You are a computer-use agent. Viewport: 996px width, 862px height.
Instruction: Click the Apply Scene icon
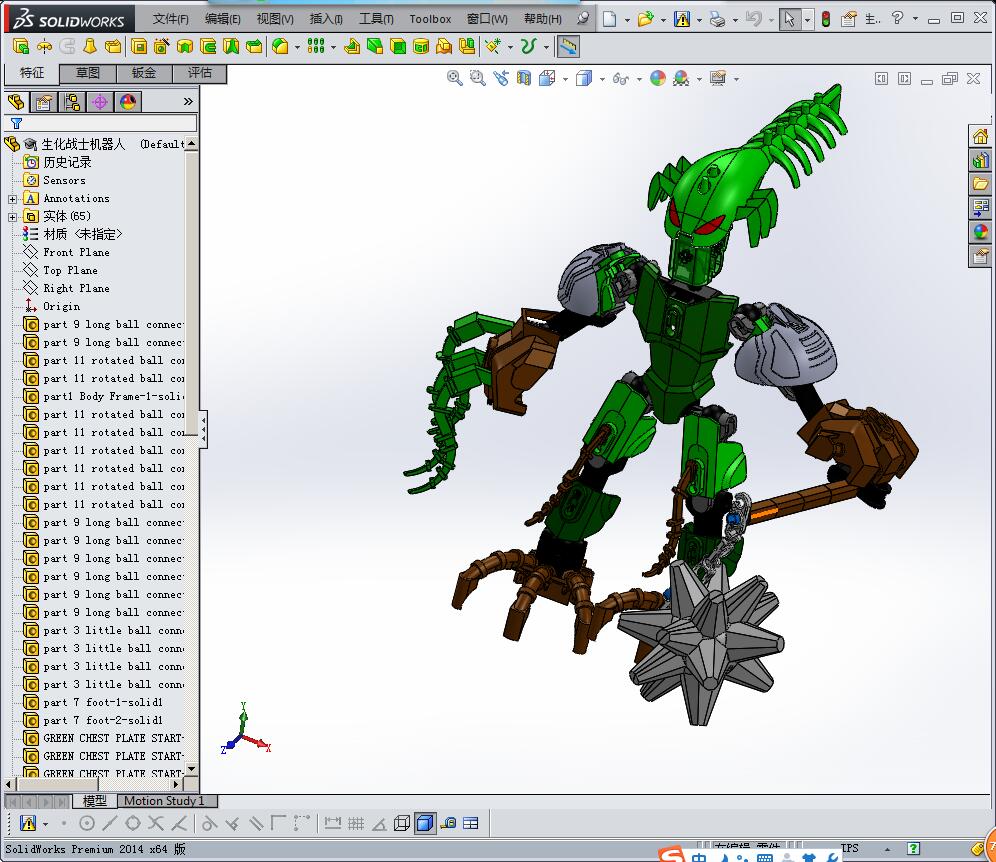681,79
